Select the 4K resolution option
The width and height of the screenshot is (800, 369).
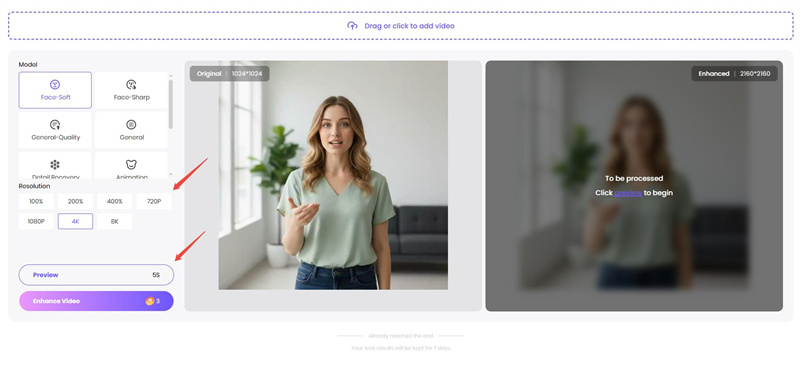pyautogui.click(x=76, y=222)
